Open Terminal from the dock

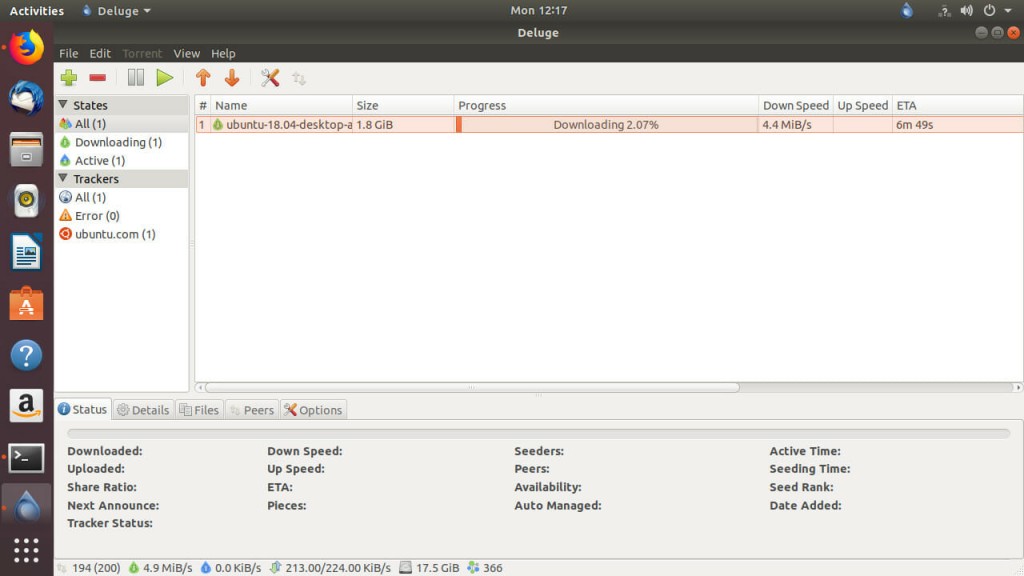pyautogui.click(x=26, y=458)
